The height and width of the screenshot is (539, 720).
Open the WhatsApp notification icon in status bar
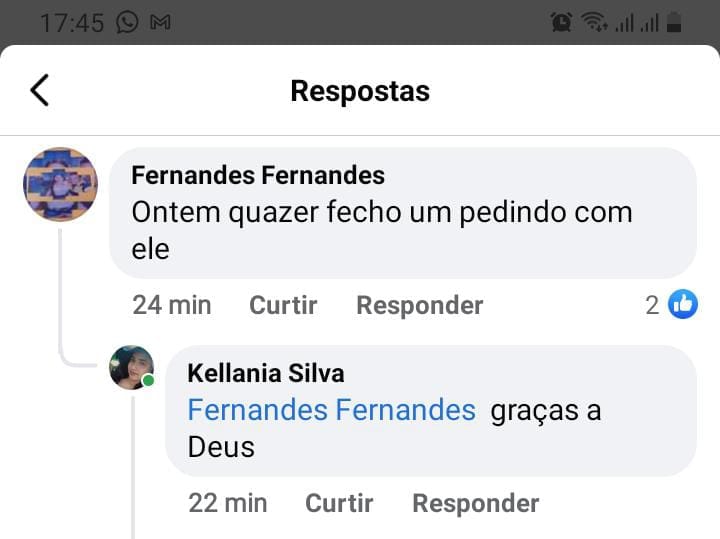coord(127,22)
